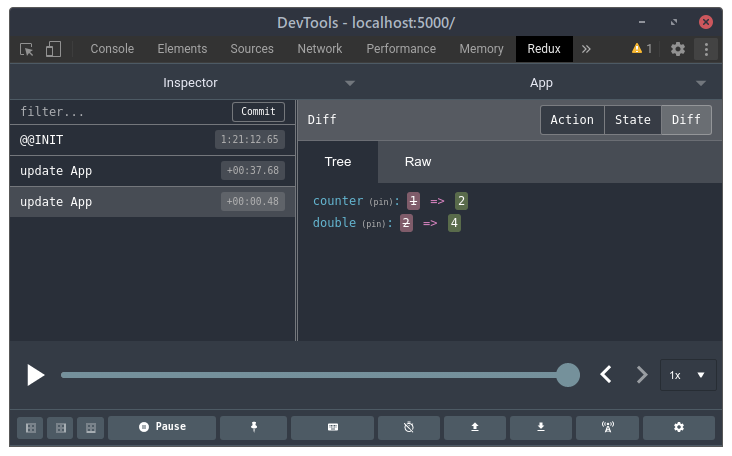The height and width of the screenshot is (456, 732).
Task: Switch to the Network tab
Action: 320,49
